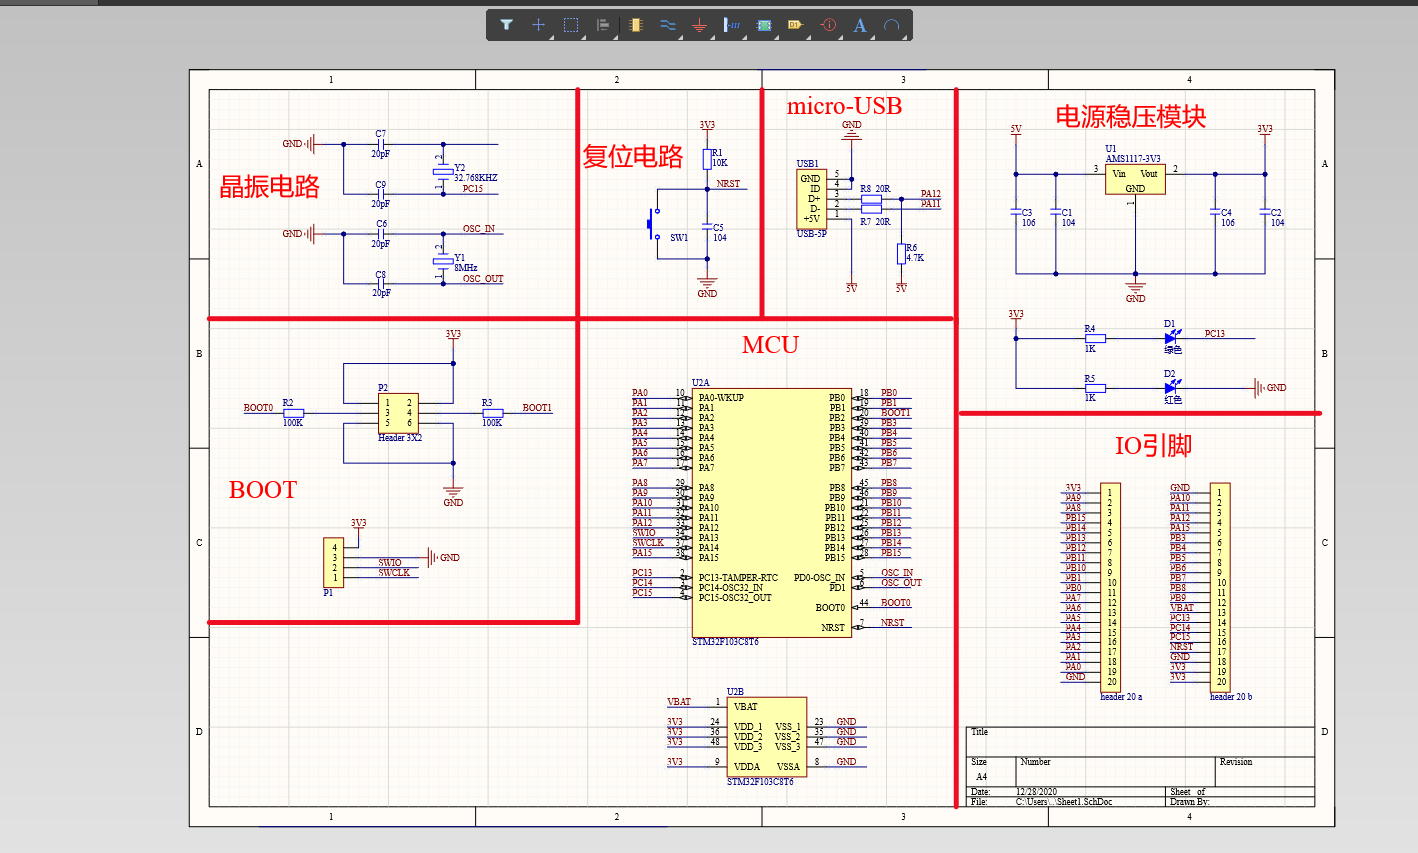Image resolution: width=1418 pixels, height=853 pixels.
Task: Click the green sheet symbol tool
Action: pyautogui.click(x=764, y=25)
